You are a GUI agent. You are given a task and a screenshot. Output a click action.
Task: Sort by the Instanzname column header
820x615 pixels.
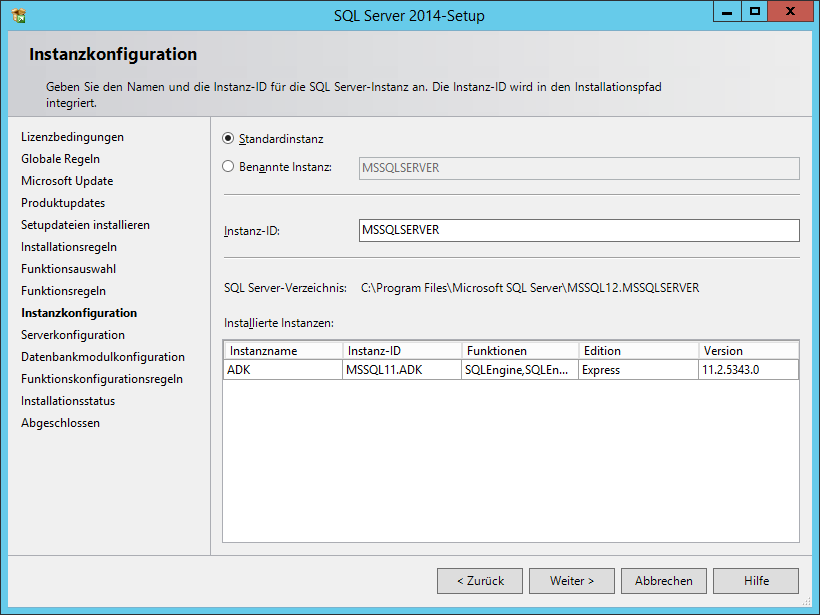282,351
